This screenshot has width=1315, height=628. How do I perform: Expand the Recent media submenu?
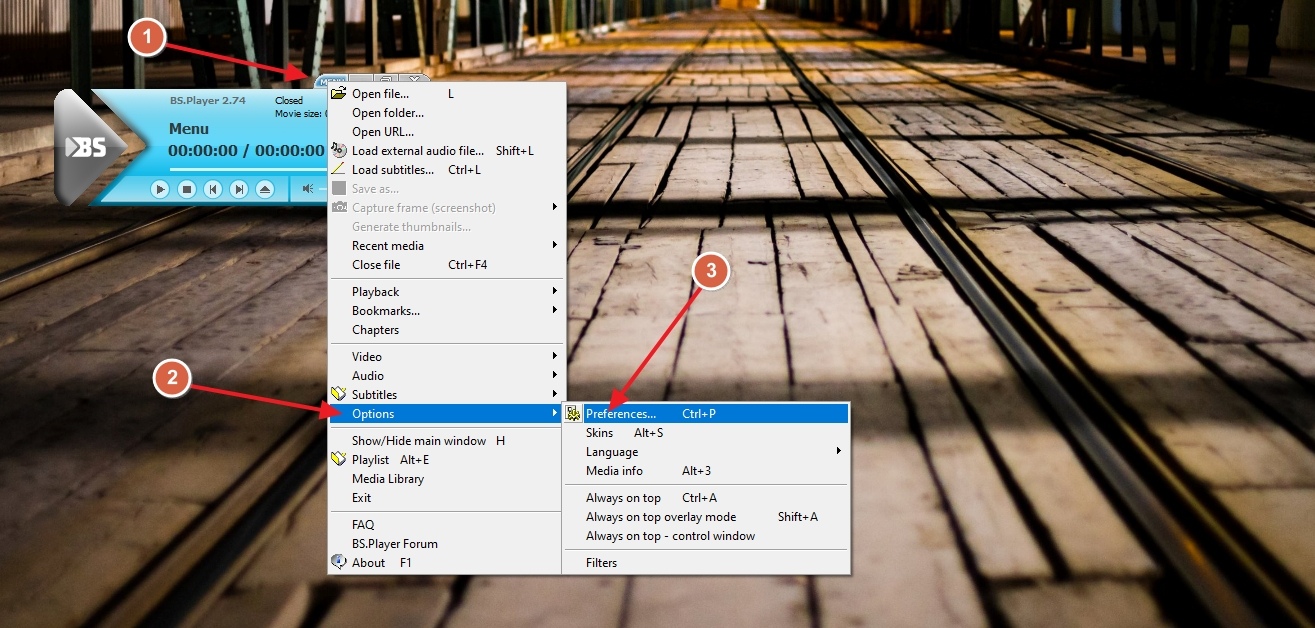(x=387, y=246)
